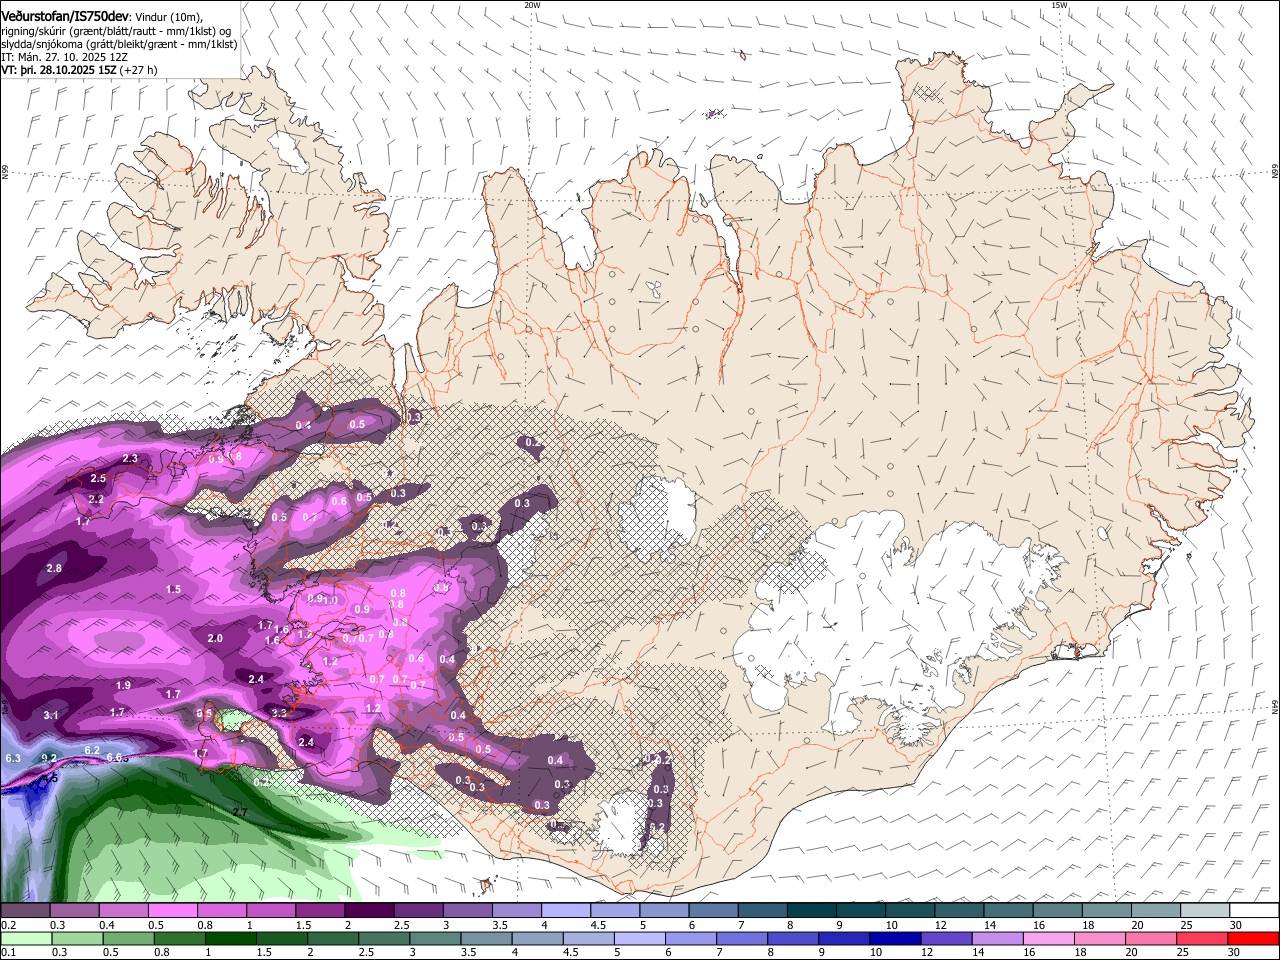Select the pale grey 25–30 swatch, upper legend
Screen dimensions: 1280x960
pos(1206,911)
